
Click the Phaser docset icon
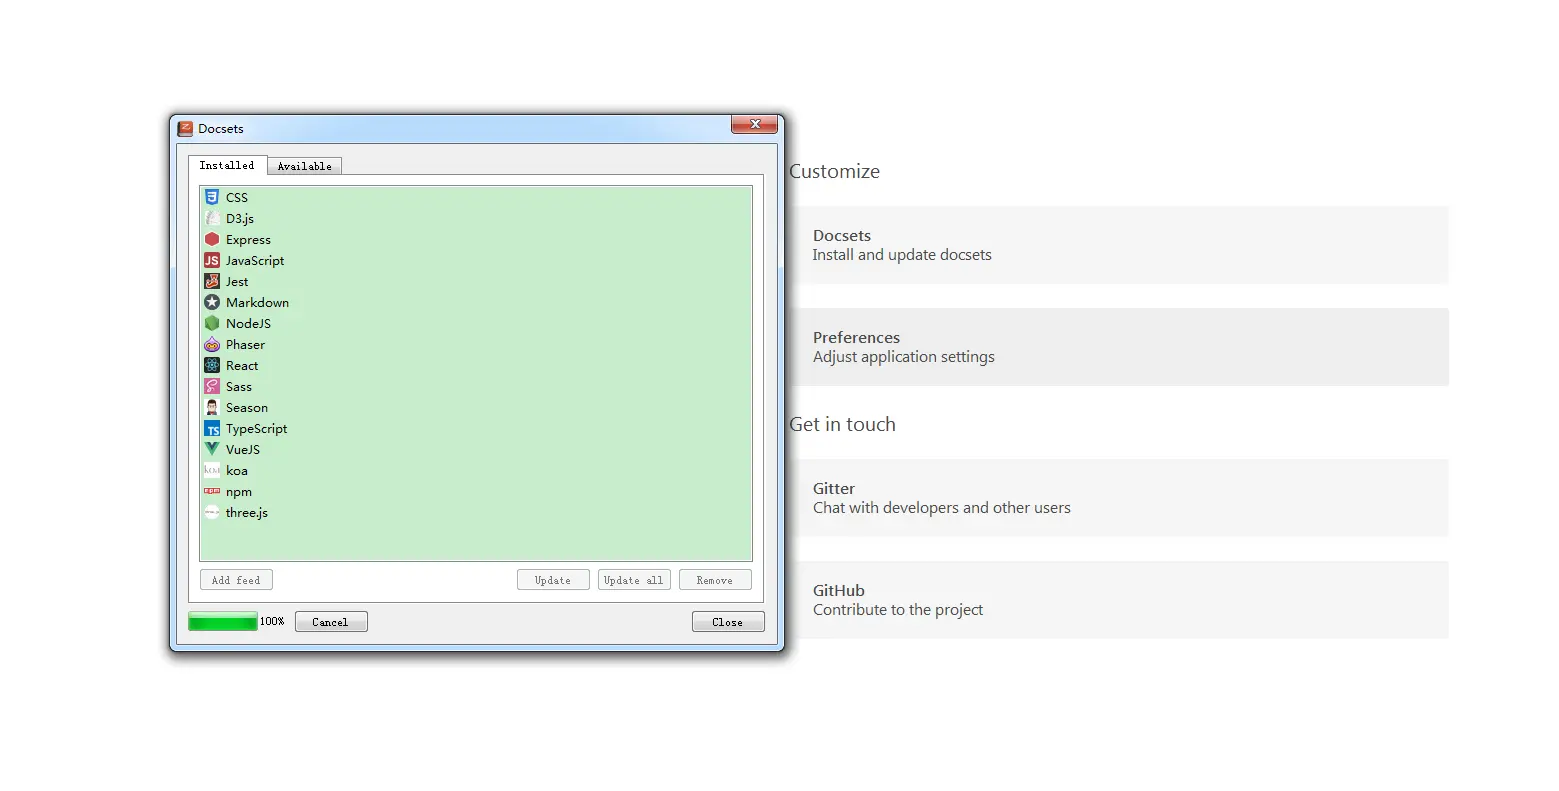(212, 344)
